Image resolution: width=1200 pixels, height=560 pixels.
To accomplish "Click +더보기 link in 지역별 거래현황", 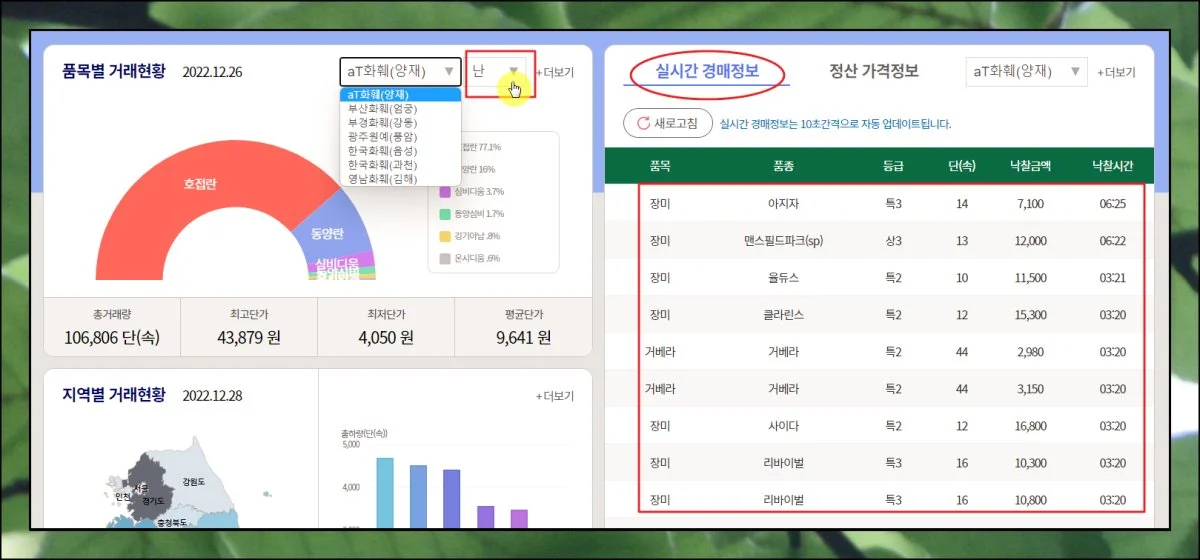I will coord(554,396).
